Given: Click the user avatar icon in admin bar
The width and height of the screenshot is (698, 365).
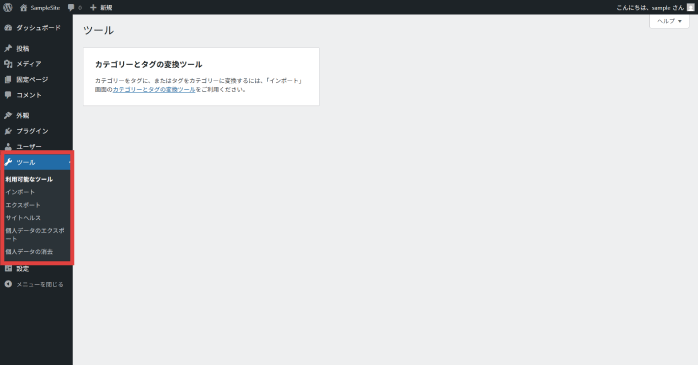Looking at the screenshot, I should click(x=690, y=8).
